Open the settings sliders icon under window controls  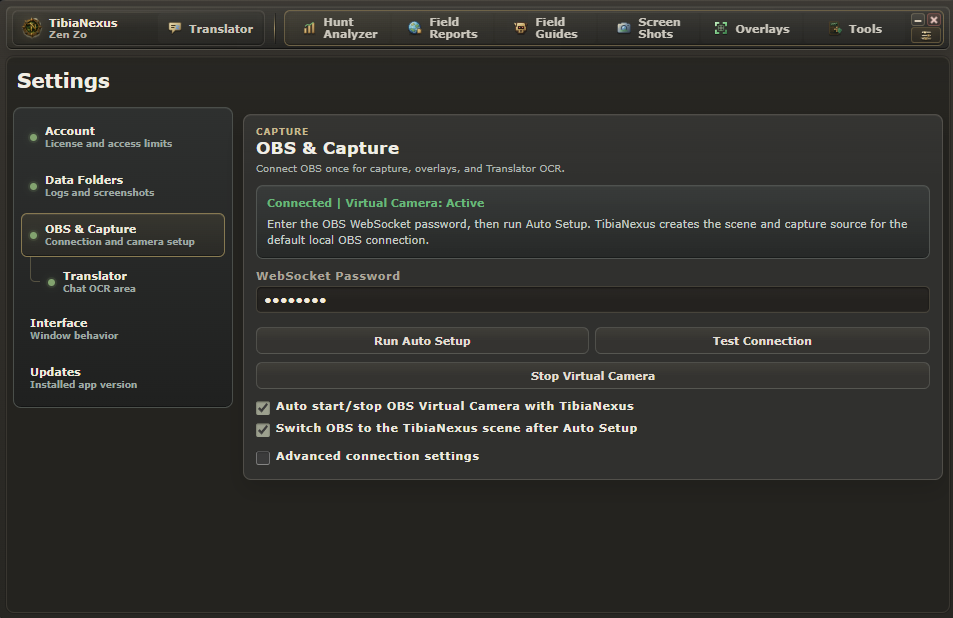click(926, 36)
